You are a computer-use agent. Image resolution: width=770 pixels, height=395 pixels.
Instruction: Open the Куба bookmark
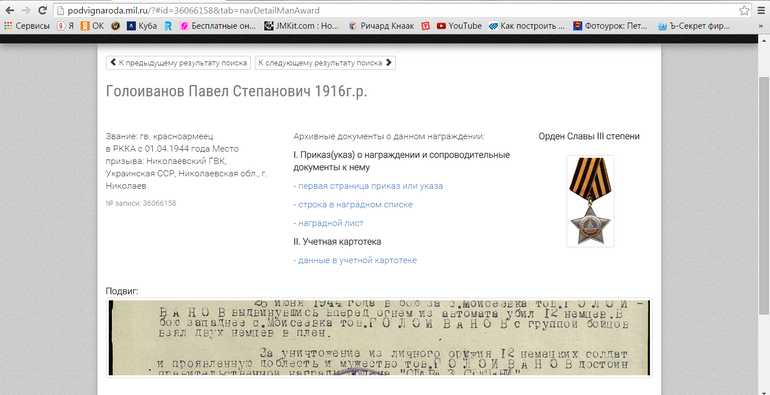(142, 26)
